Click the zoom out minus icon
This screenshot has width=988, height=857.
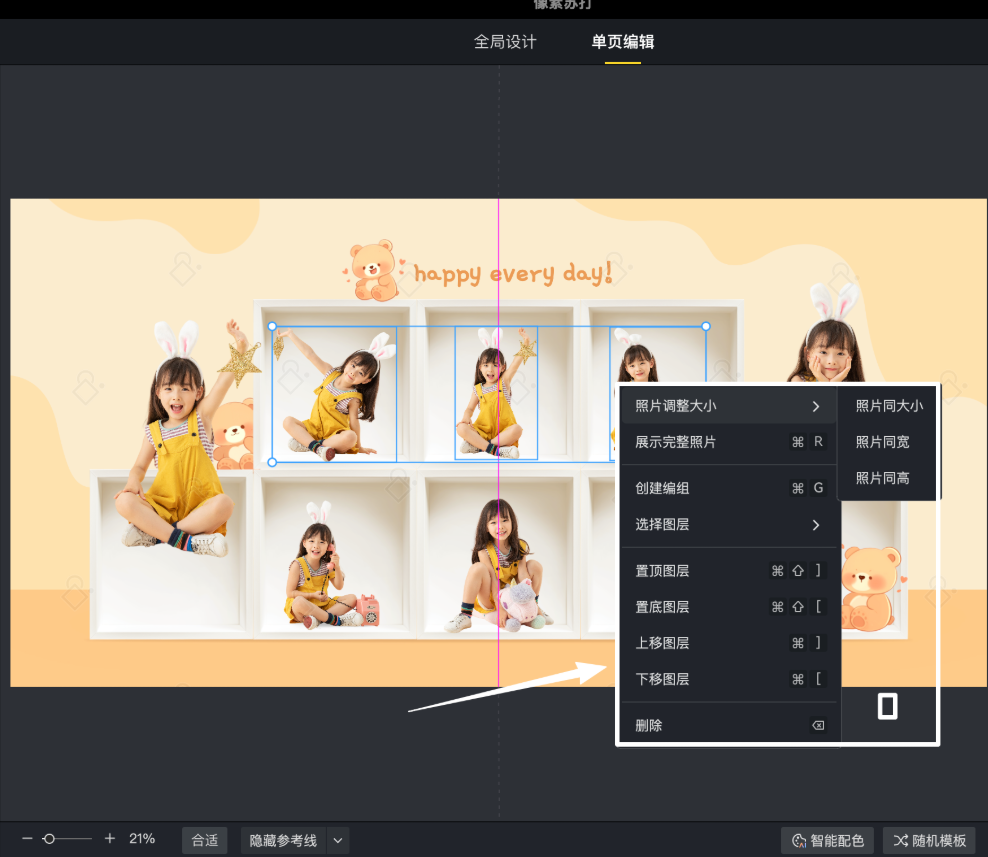tap(27, 839)
